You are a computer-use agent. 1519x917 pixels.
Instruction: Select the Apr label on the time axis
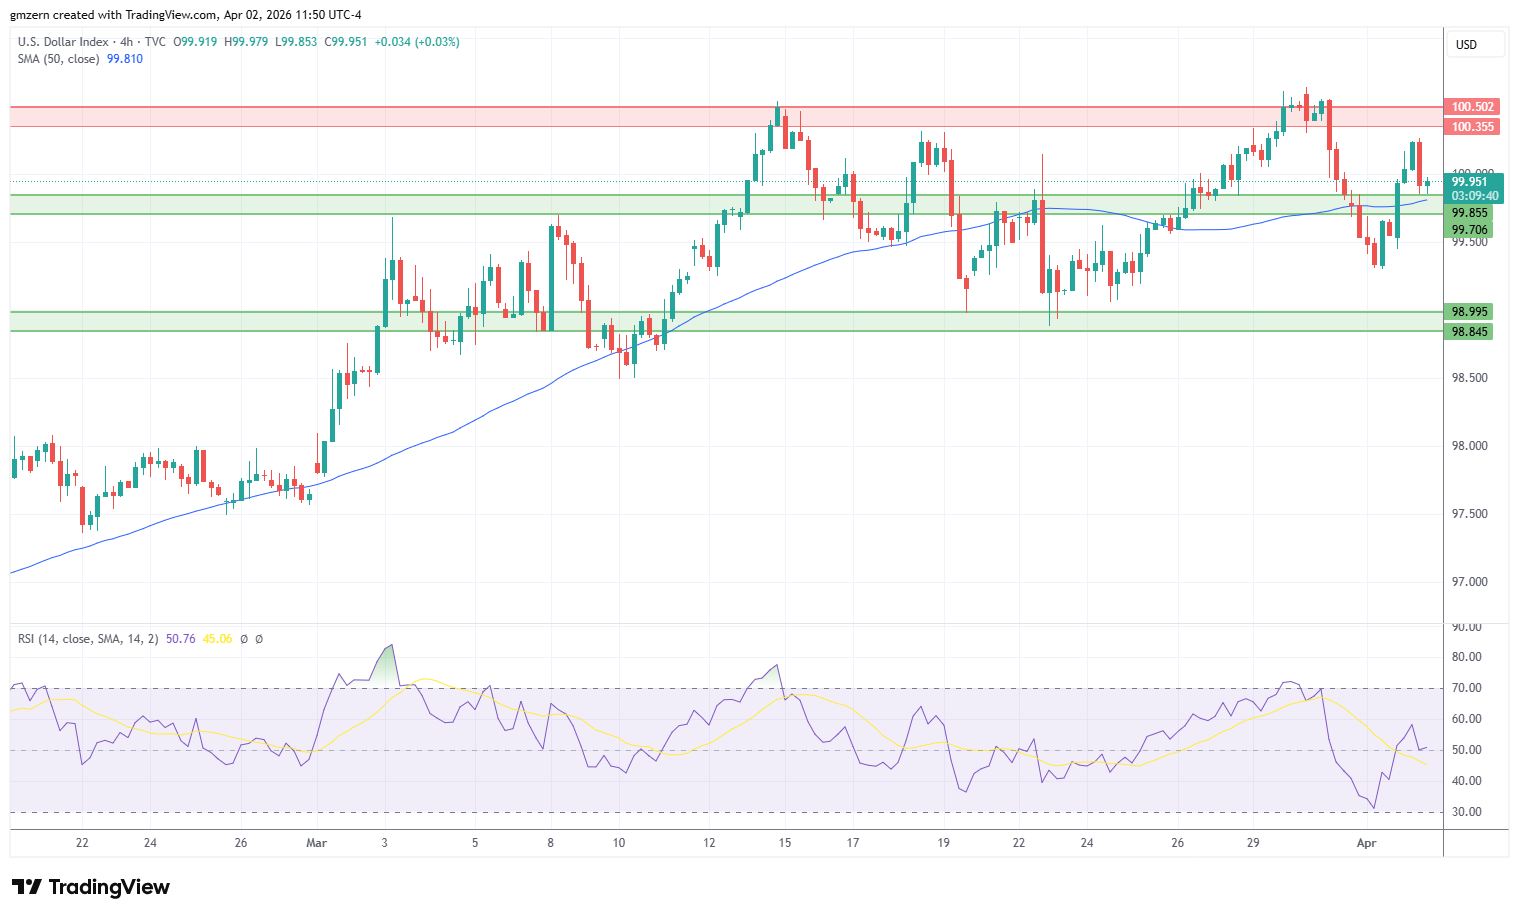click(1367, 843)
